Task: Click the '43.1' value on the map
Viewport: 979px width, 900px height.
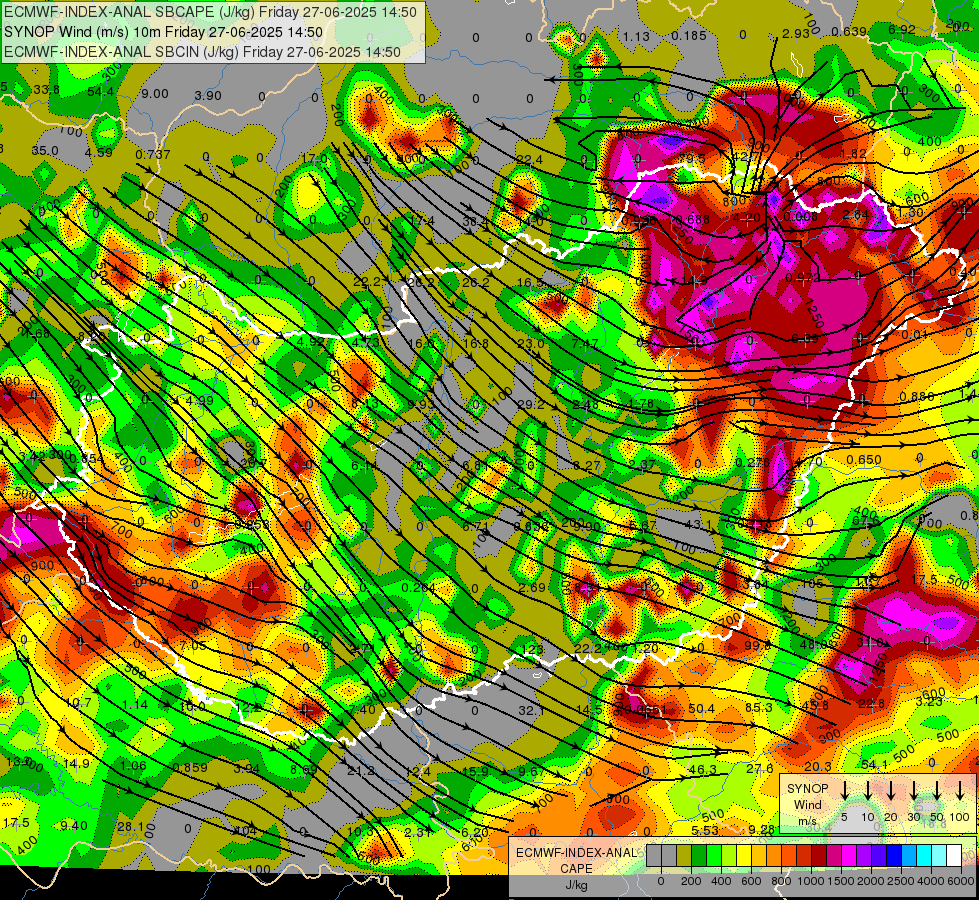Action: coord(699,525)
